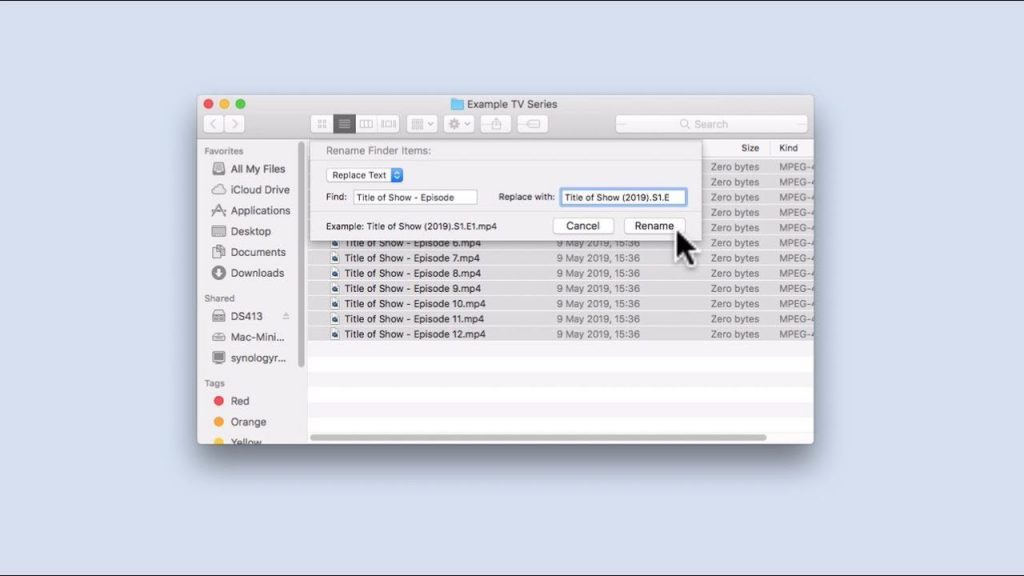This screenshot has height=576, width=1024.
Task: Open the Action gear menu
Action: click(x=458, y=123)
